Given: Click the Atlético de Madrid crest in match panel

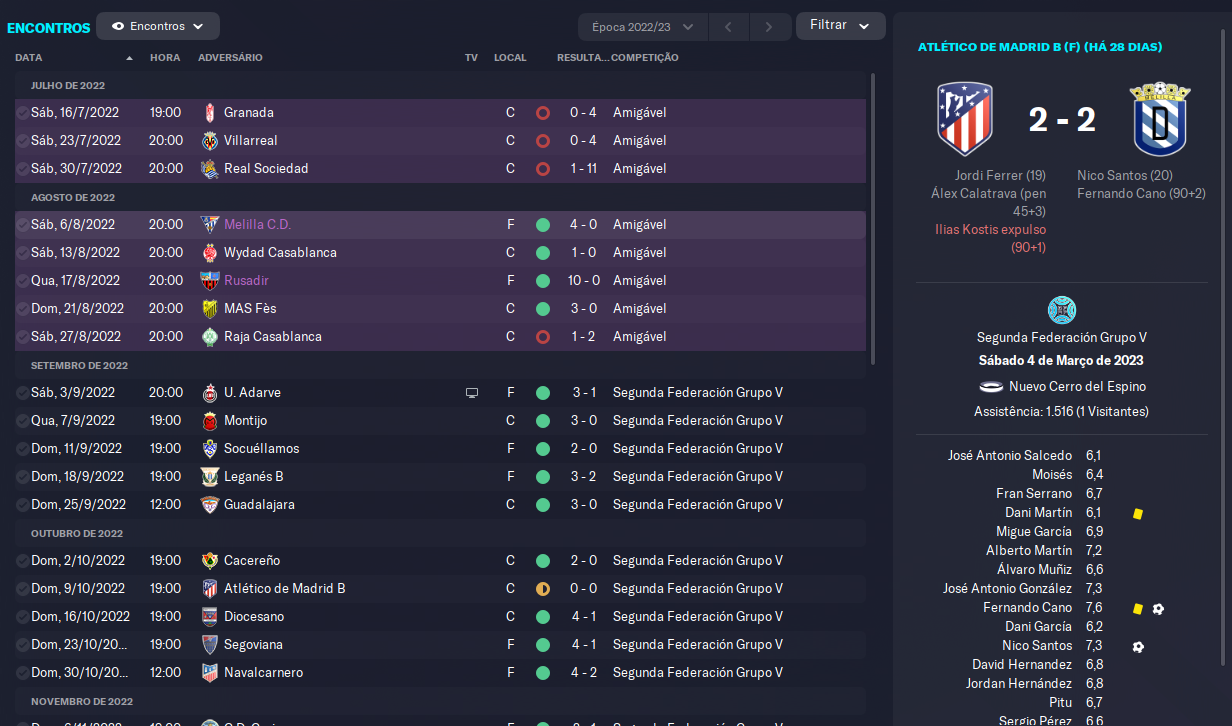Looking at the screenshot, I should pyautogui.click(x=965, y=119).
